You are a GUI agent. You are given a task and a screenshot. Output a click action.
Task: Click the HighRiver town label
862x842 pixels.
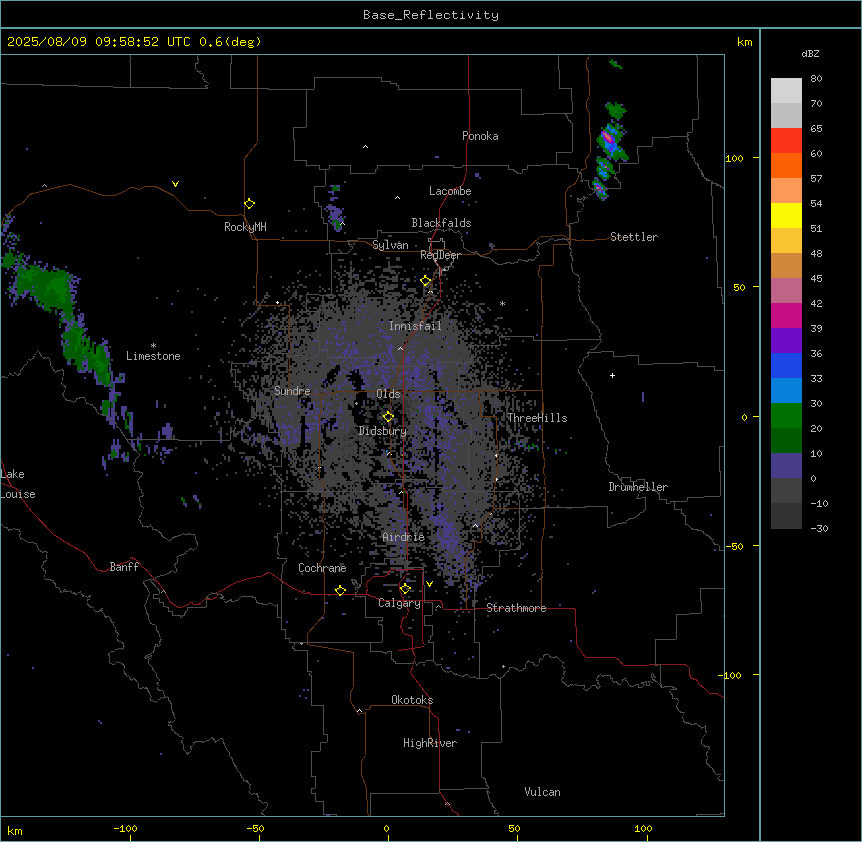[430, 743]
